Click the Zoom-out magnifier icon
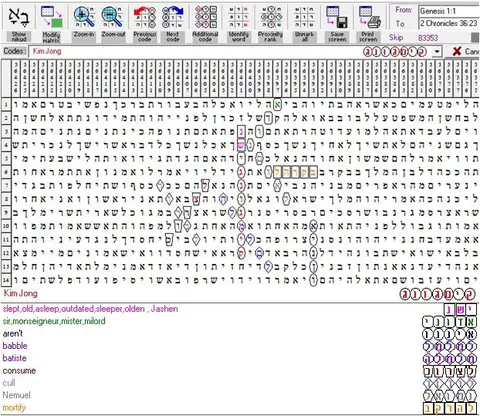 (112, 17)
